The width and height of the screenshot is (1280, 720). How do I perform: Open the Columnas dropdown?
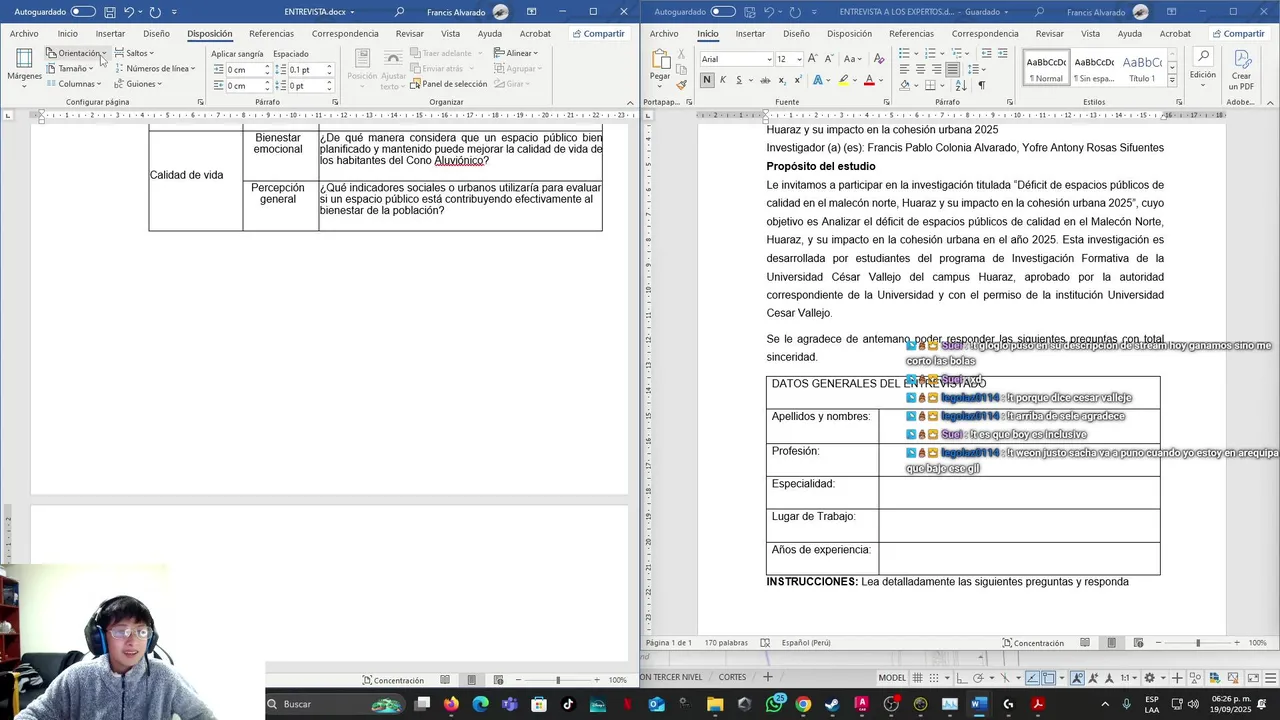point(74,84)
